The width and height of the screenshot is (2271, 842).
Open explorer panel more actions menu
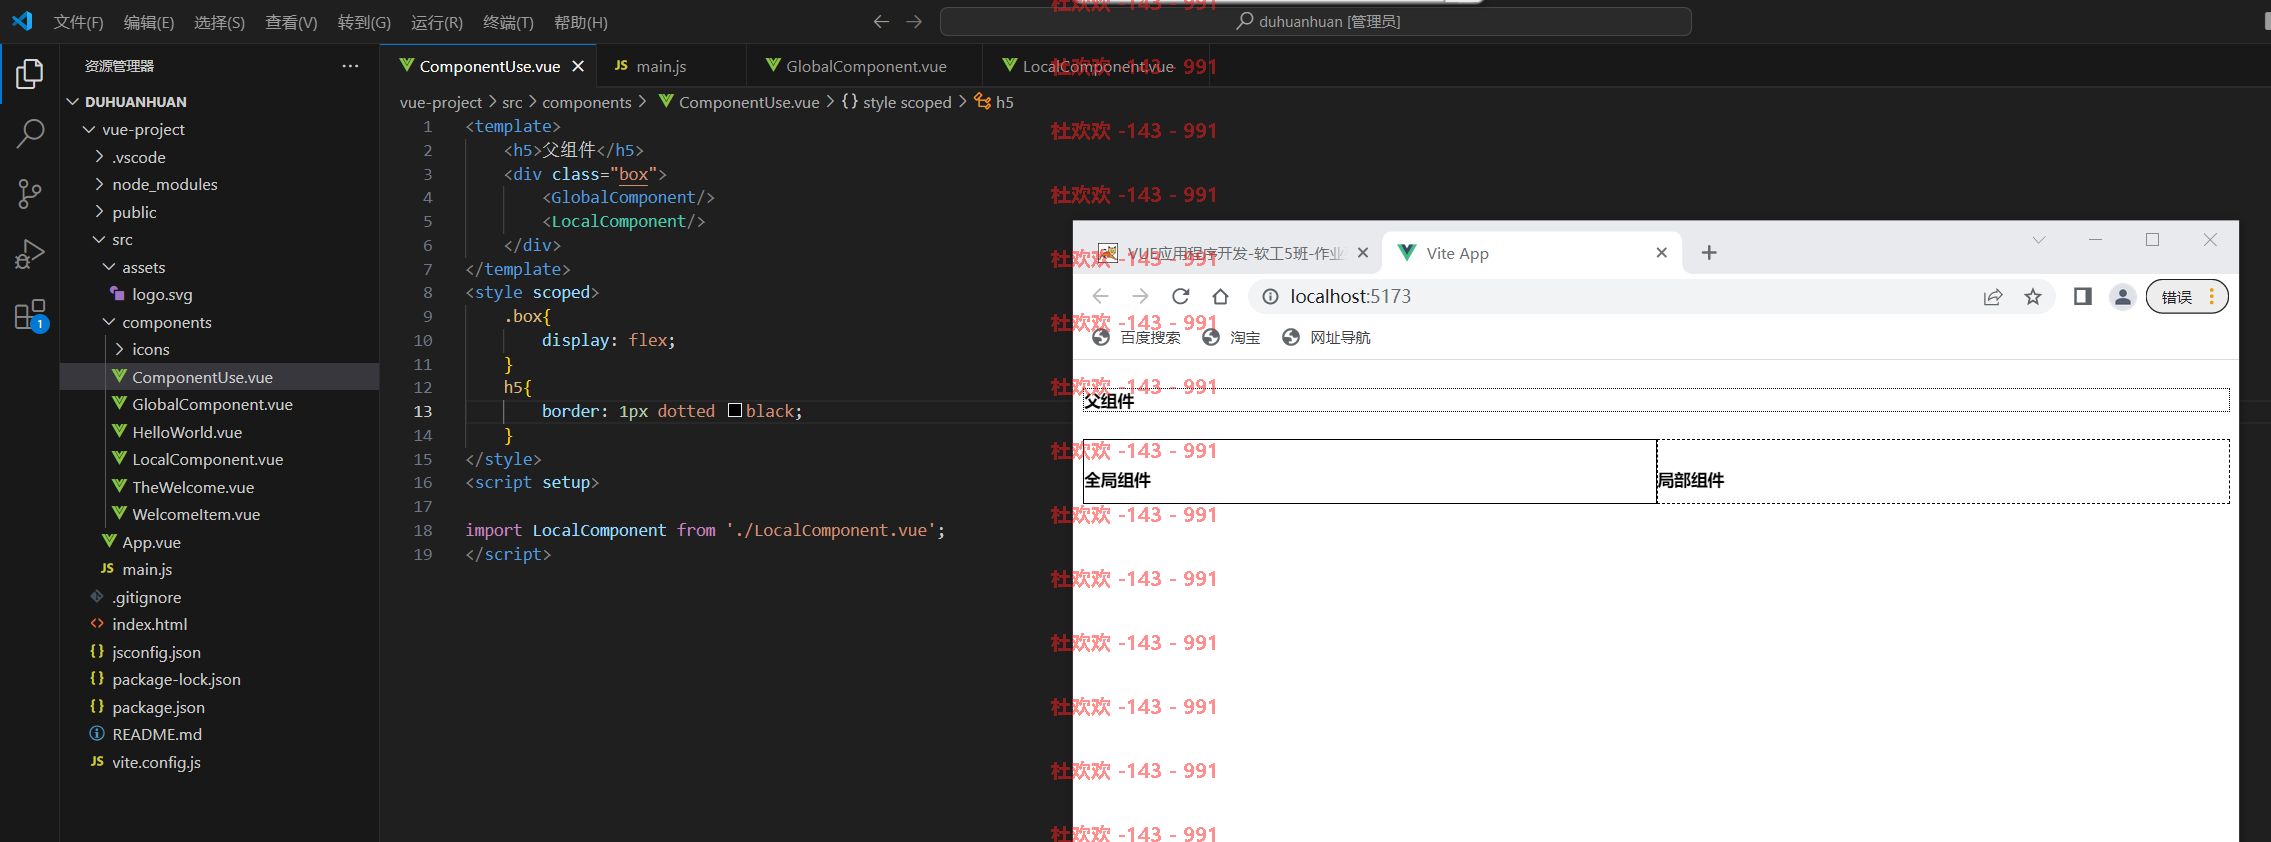tap(350, 66)
